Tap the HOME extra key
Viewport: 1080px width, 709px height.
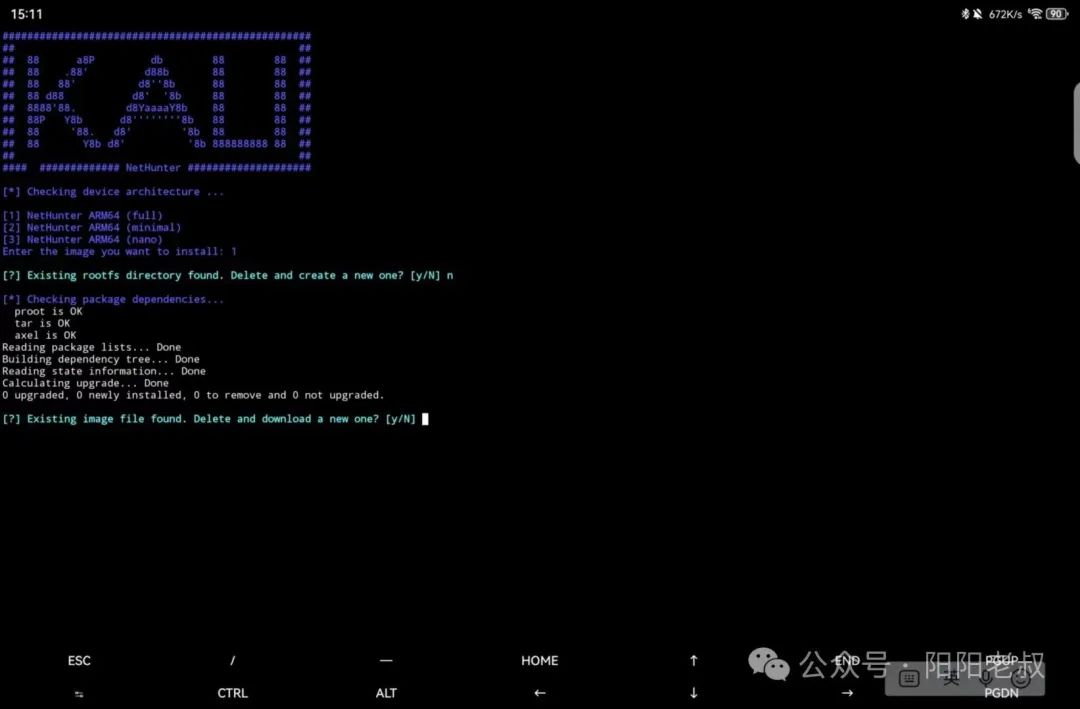click(539, 660)
